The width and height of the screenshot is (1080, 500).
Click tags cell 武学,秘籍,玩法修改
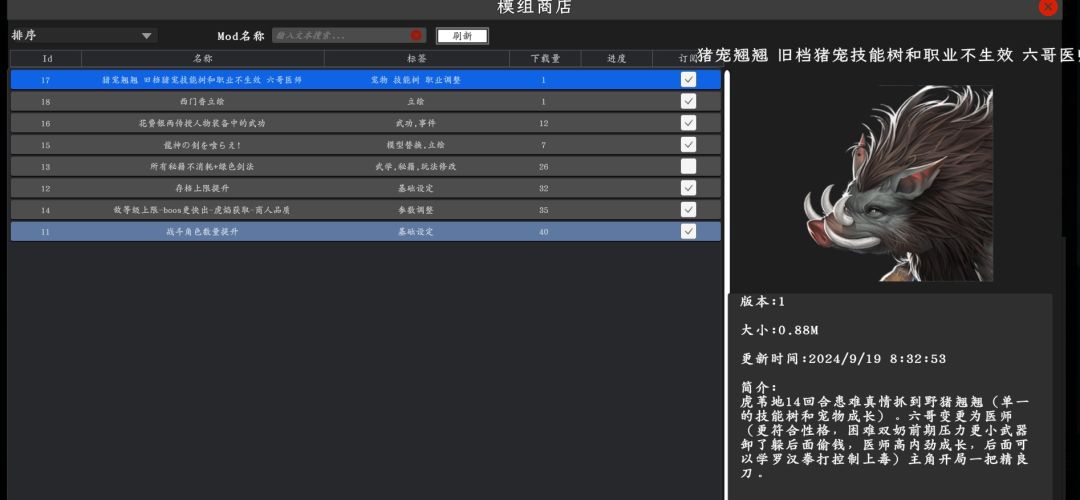[415, 167]
